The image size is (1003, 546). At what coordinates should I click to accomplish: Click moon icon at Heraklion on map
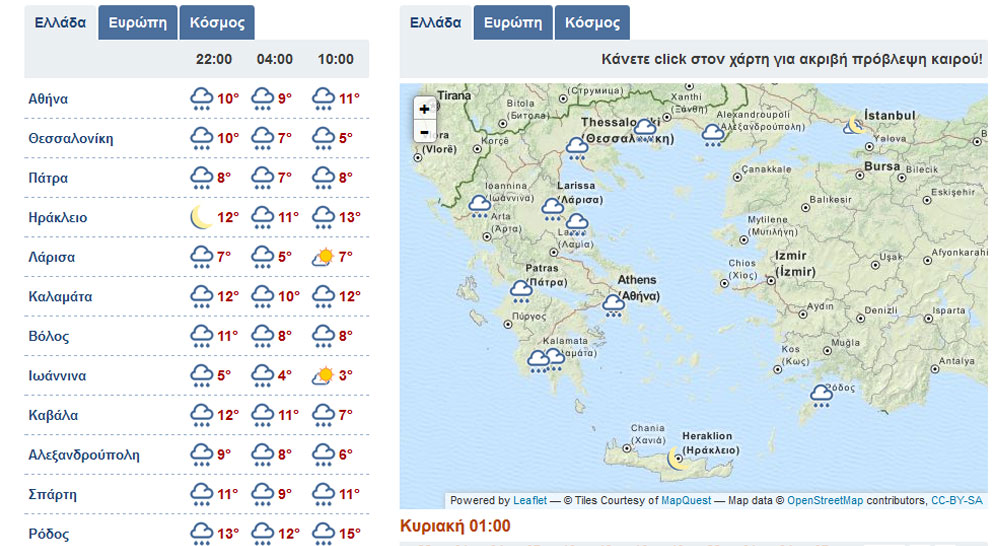(677, 458)
